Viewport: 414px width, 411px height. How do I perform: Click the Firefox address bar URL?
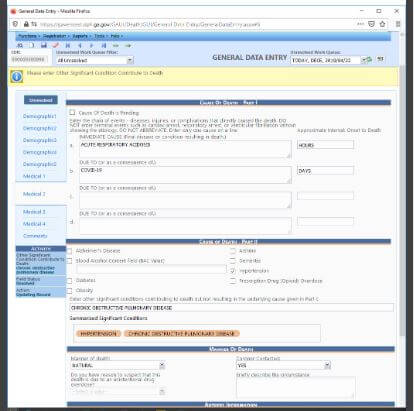(150, 24)
